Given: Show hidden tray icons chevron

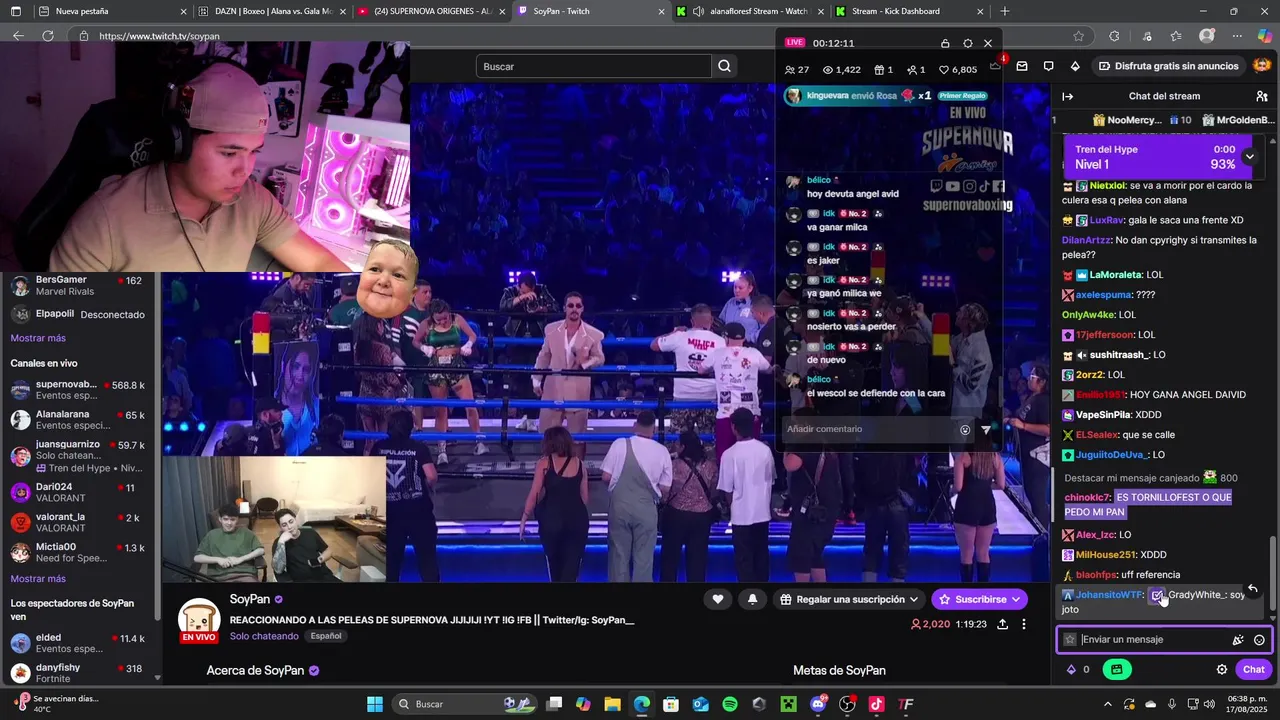Looking at the screenshot, I should click(1107, 704).
